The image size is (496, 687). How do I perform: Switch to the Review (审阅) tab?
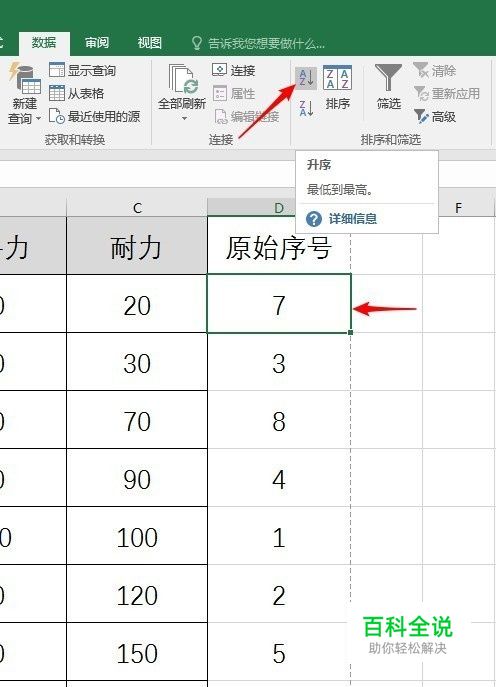[x=97, y=42]
